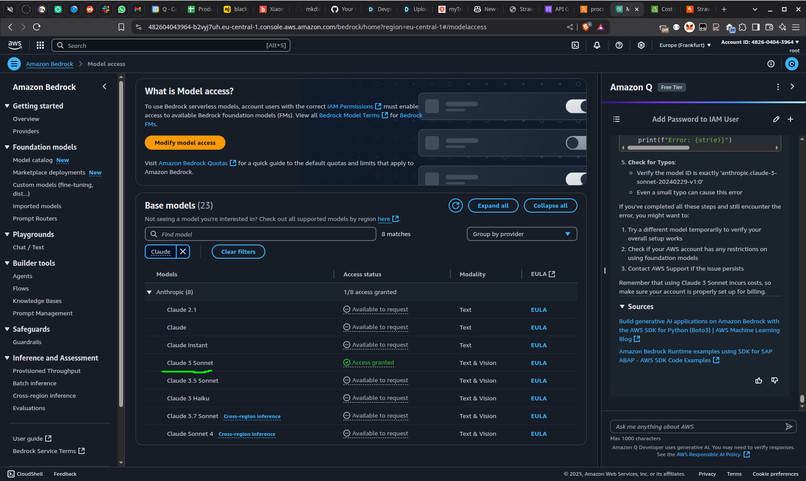Open the Europe (Frankfurt) region selector
The image size is (806, 481).
click(685, 45)
